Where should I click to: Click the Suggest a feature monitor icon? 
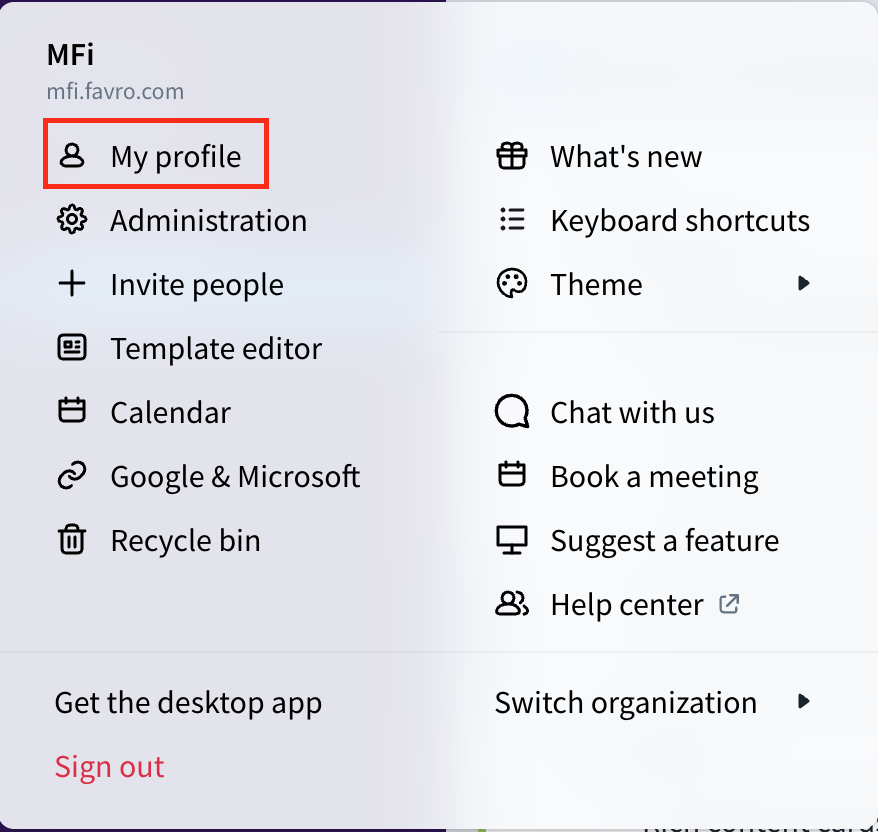(512, 540)
